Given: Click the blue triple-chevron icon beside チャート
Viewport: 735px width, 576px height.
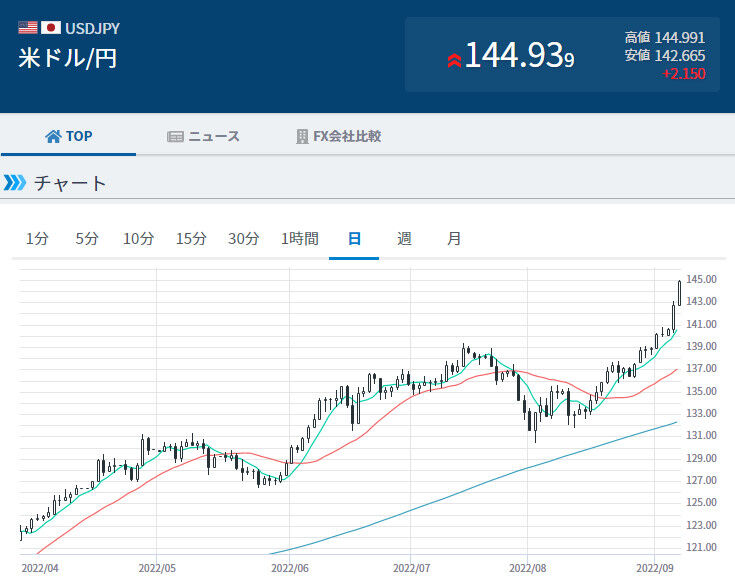Looking at the screenshot, I should (15, 182).
